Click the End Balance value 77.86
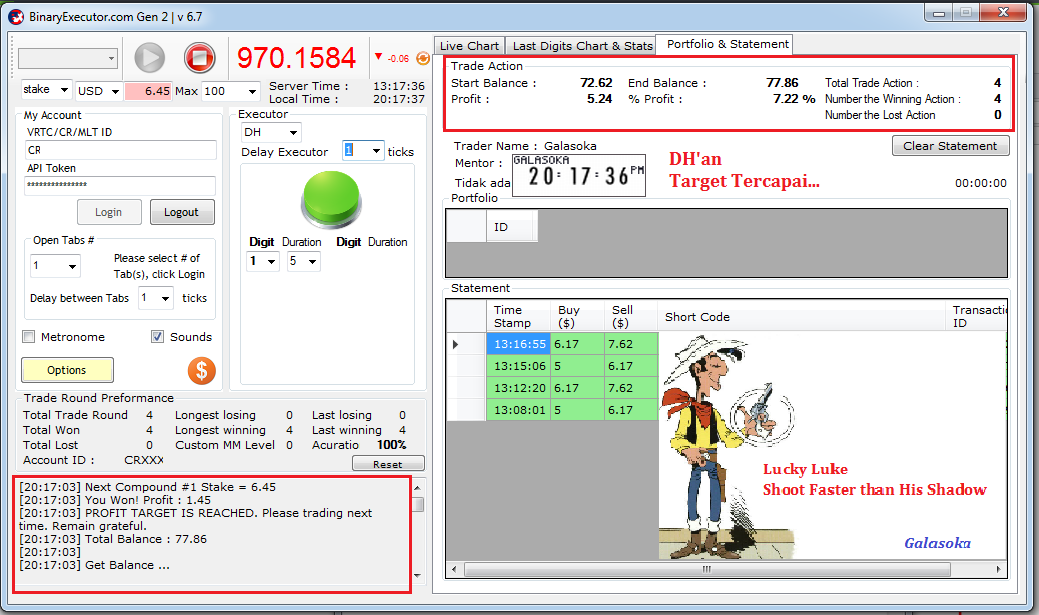This screenshot has width=1039, height=615. 783,83
